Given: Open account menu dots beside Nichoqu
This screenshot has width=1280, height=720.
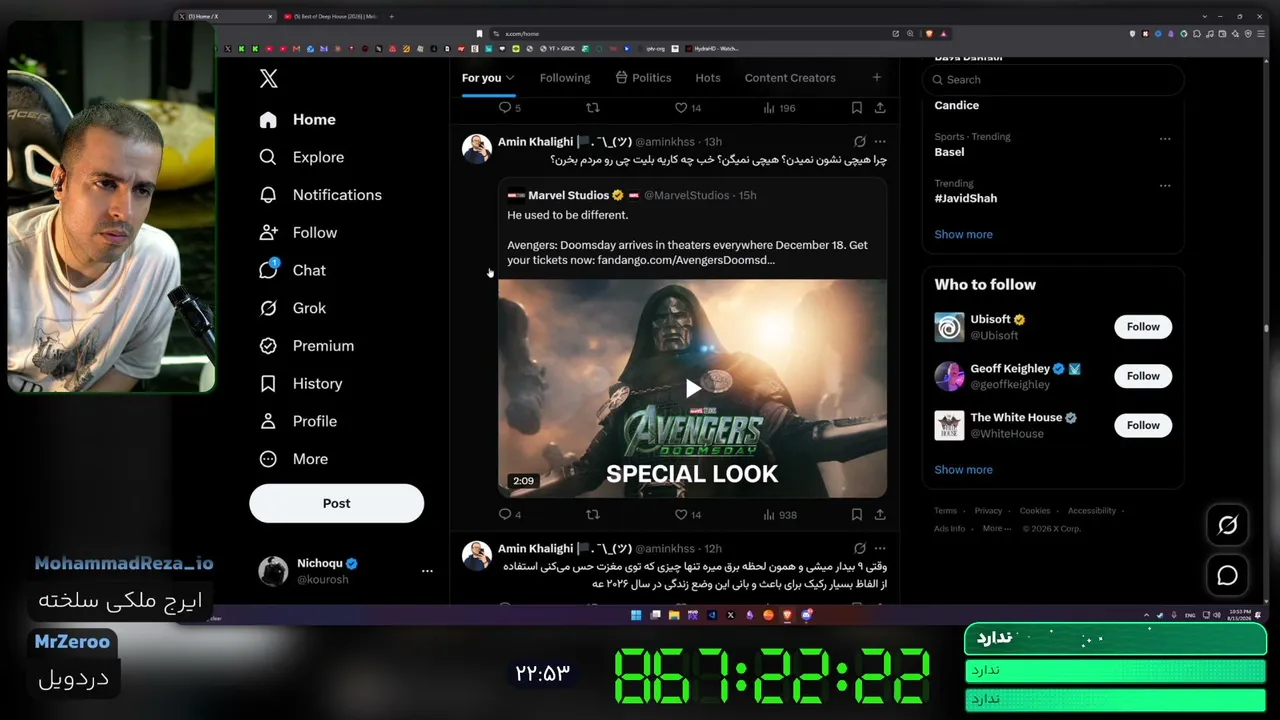Looking at the screenshot, I should coord(427,571).
